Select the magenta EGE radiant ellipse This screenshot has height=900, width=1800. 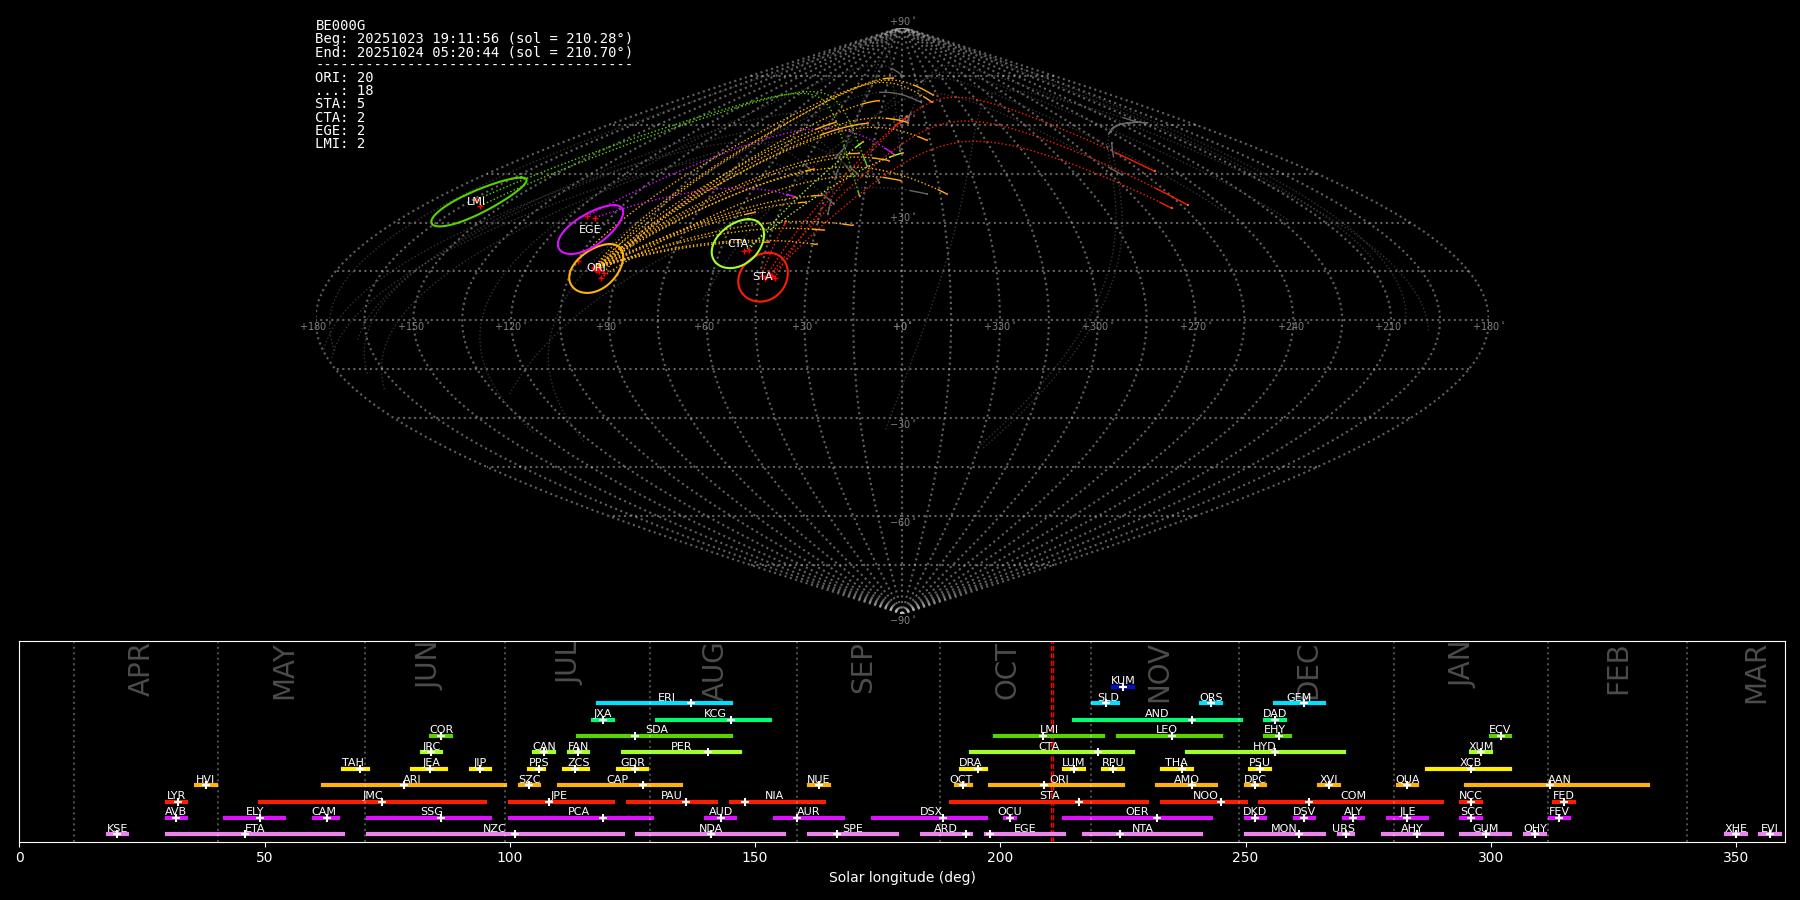pyautogui.click(x=590, y=229)
